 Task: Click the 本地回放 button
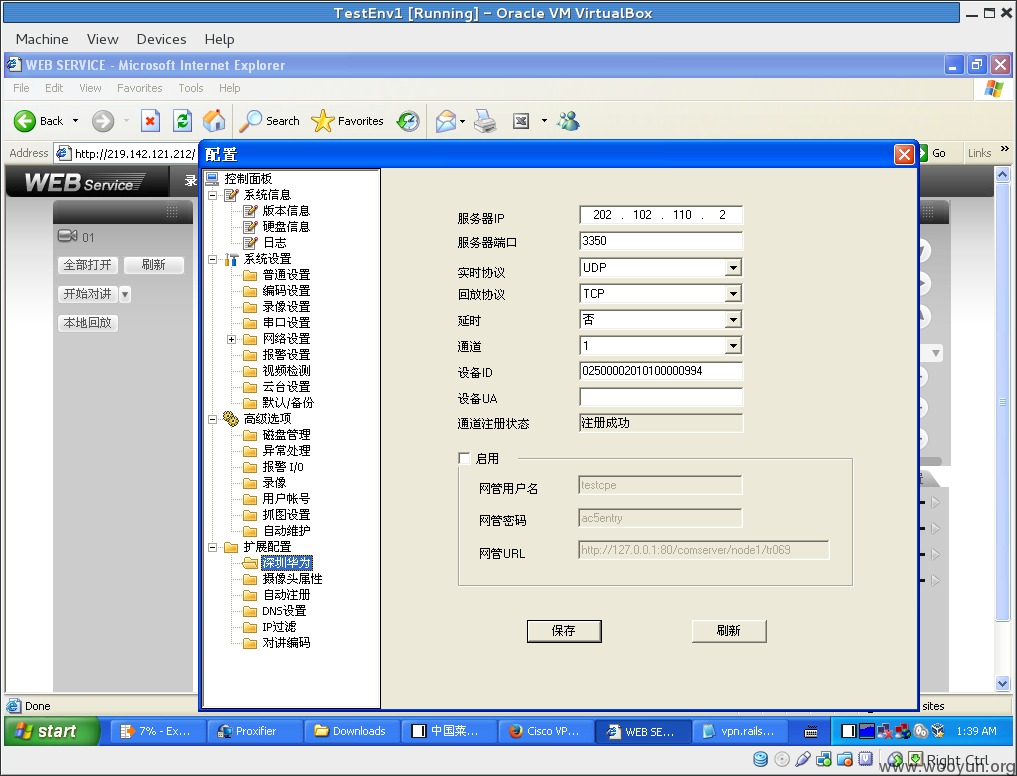coord(88,322)
